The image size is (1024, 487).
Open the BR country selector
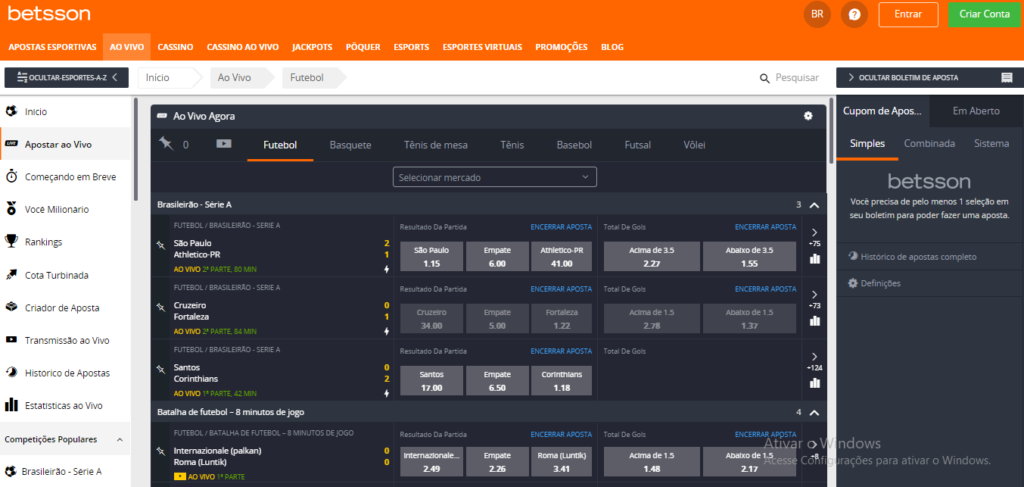click(x=817, y=14)
